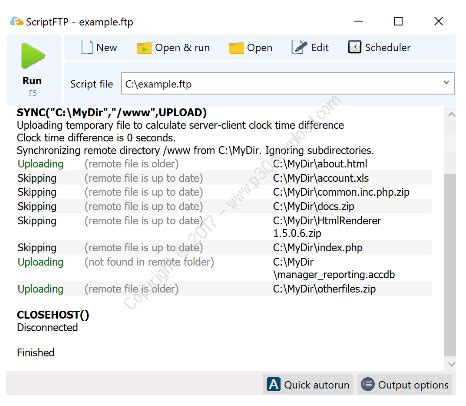Select the Finished output line
This screenshot has height=406, width=466.
pos(36,352)
